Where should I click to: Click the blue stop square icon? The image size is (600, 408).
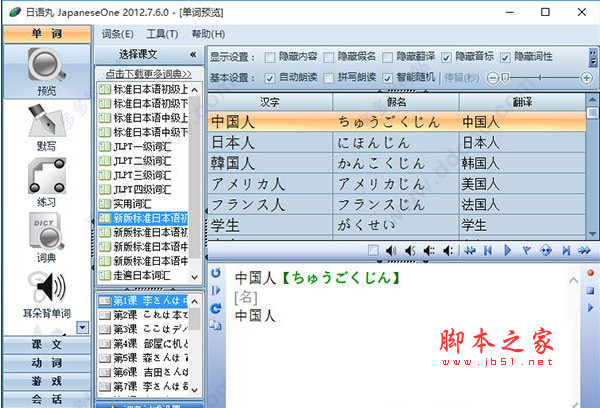tap(590, 290)
